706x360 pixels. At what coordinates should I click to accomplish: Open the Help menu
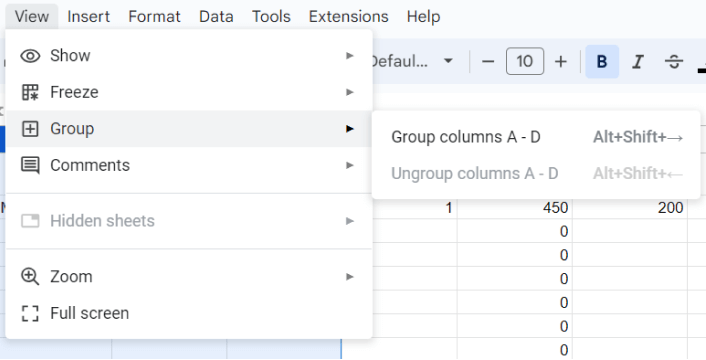[x=423, y=17]
